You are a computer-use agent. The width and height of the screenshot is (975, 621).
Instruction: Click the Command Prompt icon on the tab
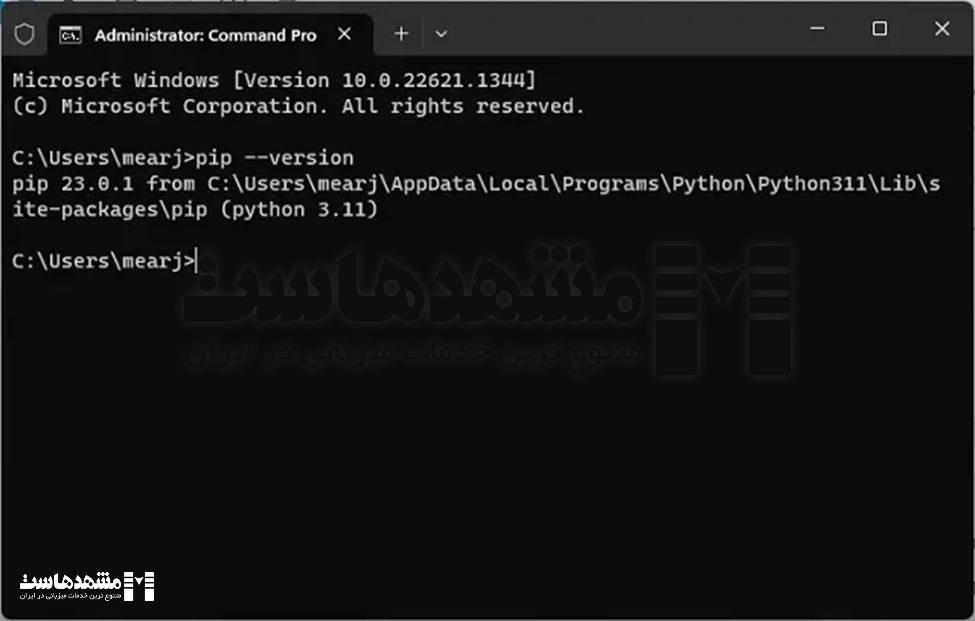click(70, 35)
